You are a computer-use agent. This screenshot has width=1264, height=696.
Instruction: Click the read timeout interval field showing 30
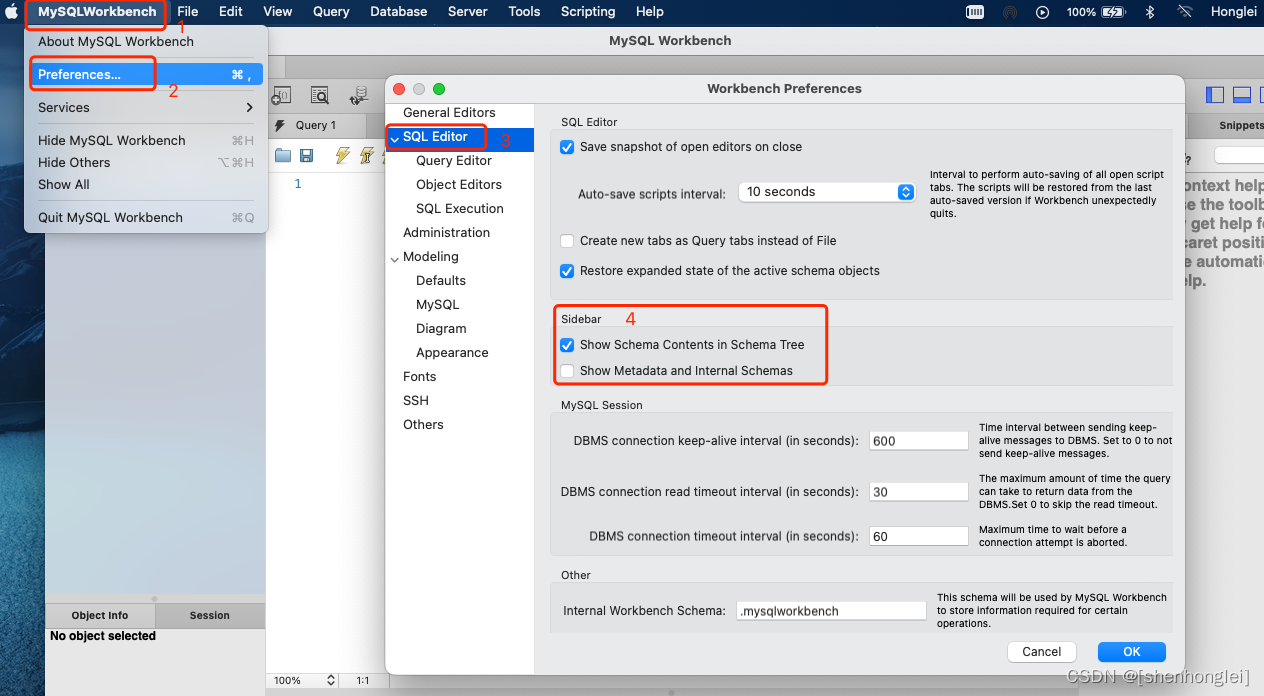918,492
